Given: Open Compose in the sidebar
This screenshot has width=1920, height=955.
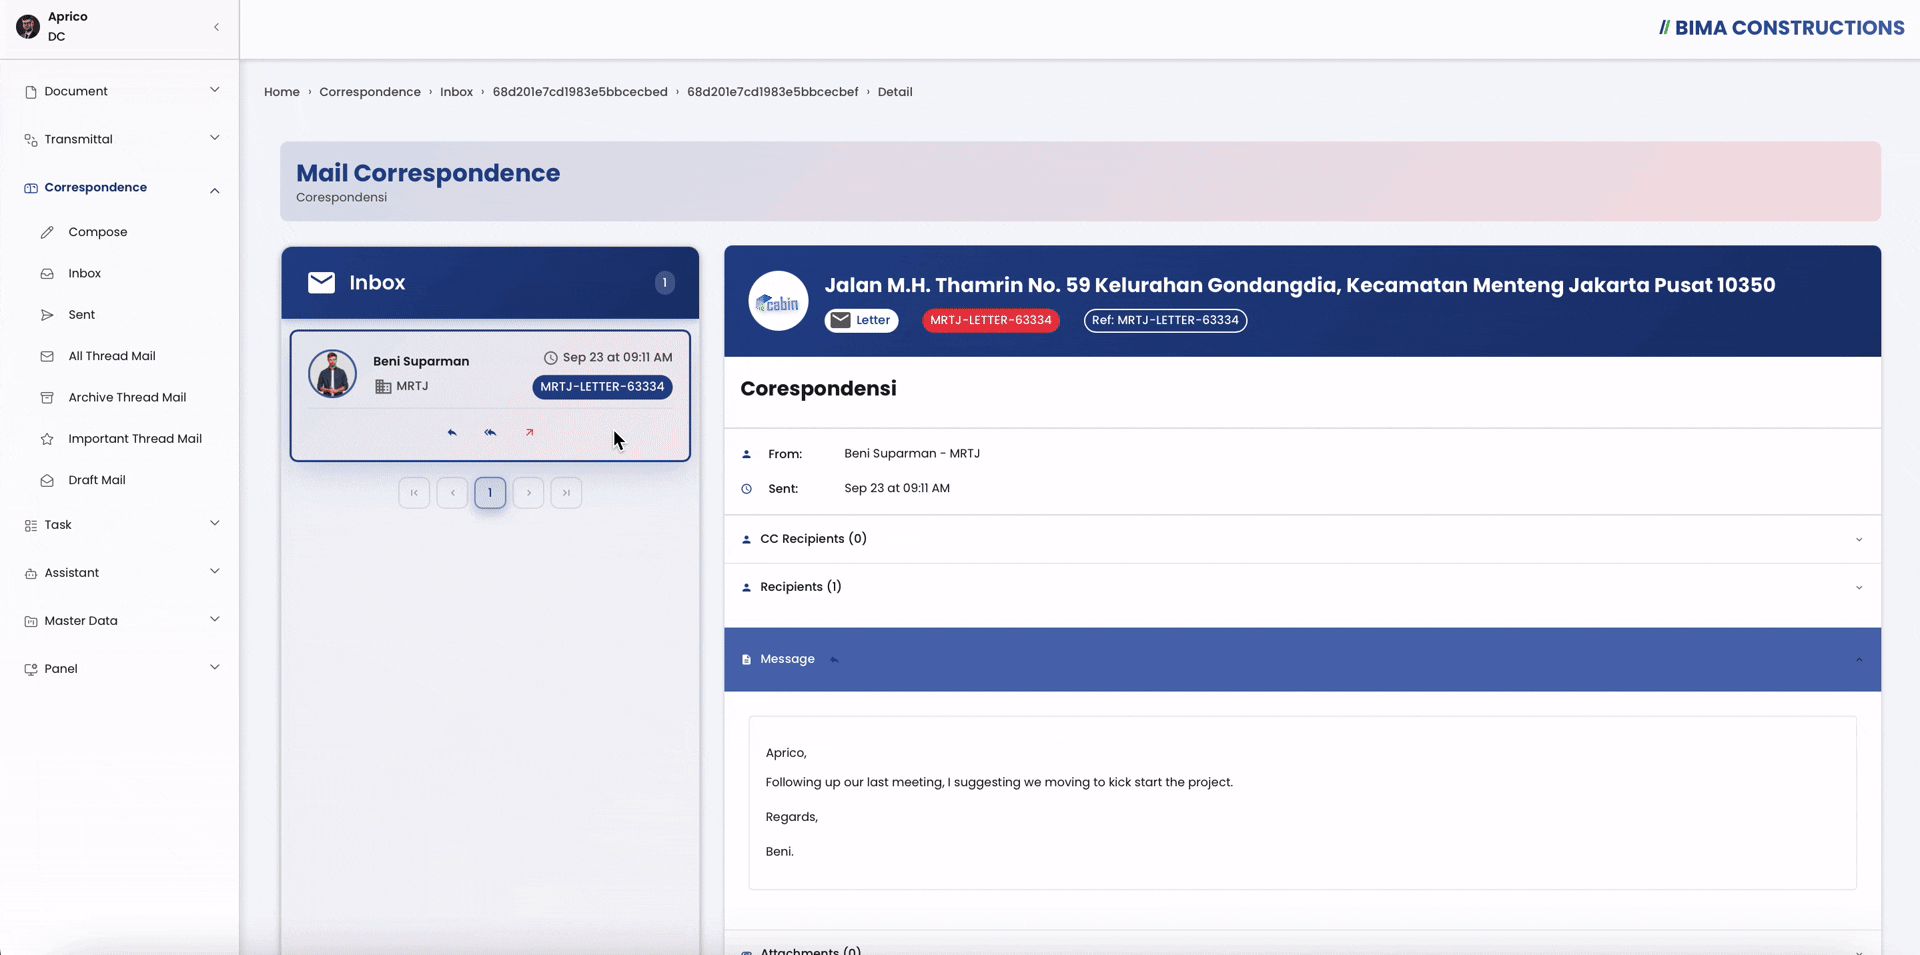Looking at the screenshot, I should coord(98,232).
